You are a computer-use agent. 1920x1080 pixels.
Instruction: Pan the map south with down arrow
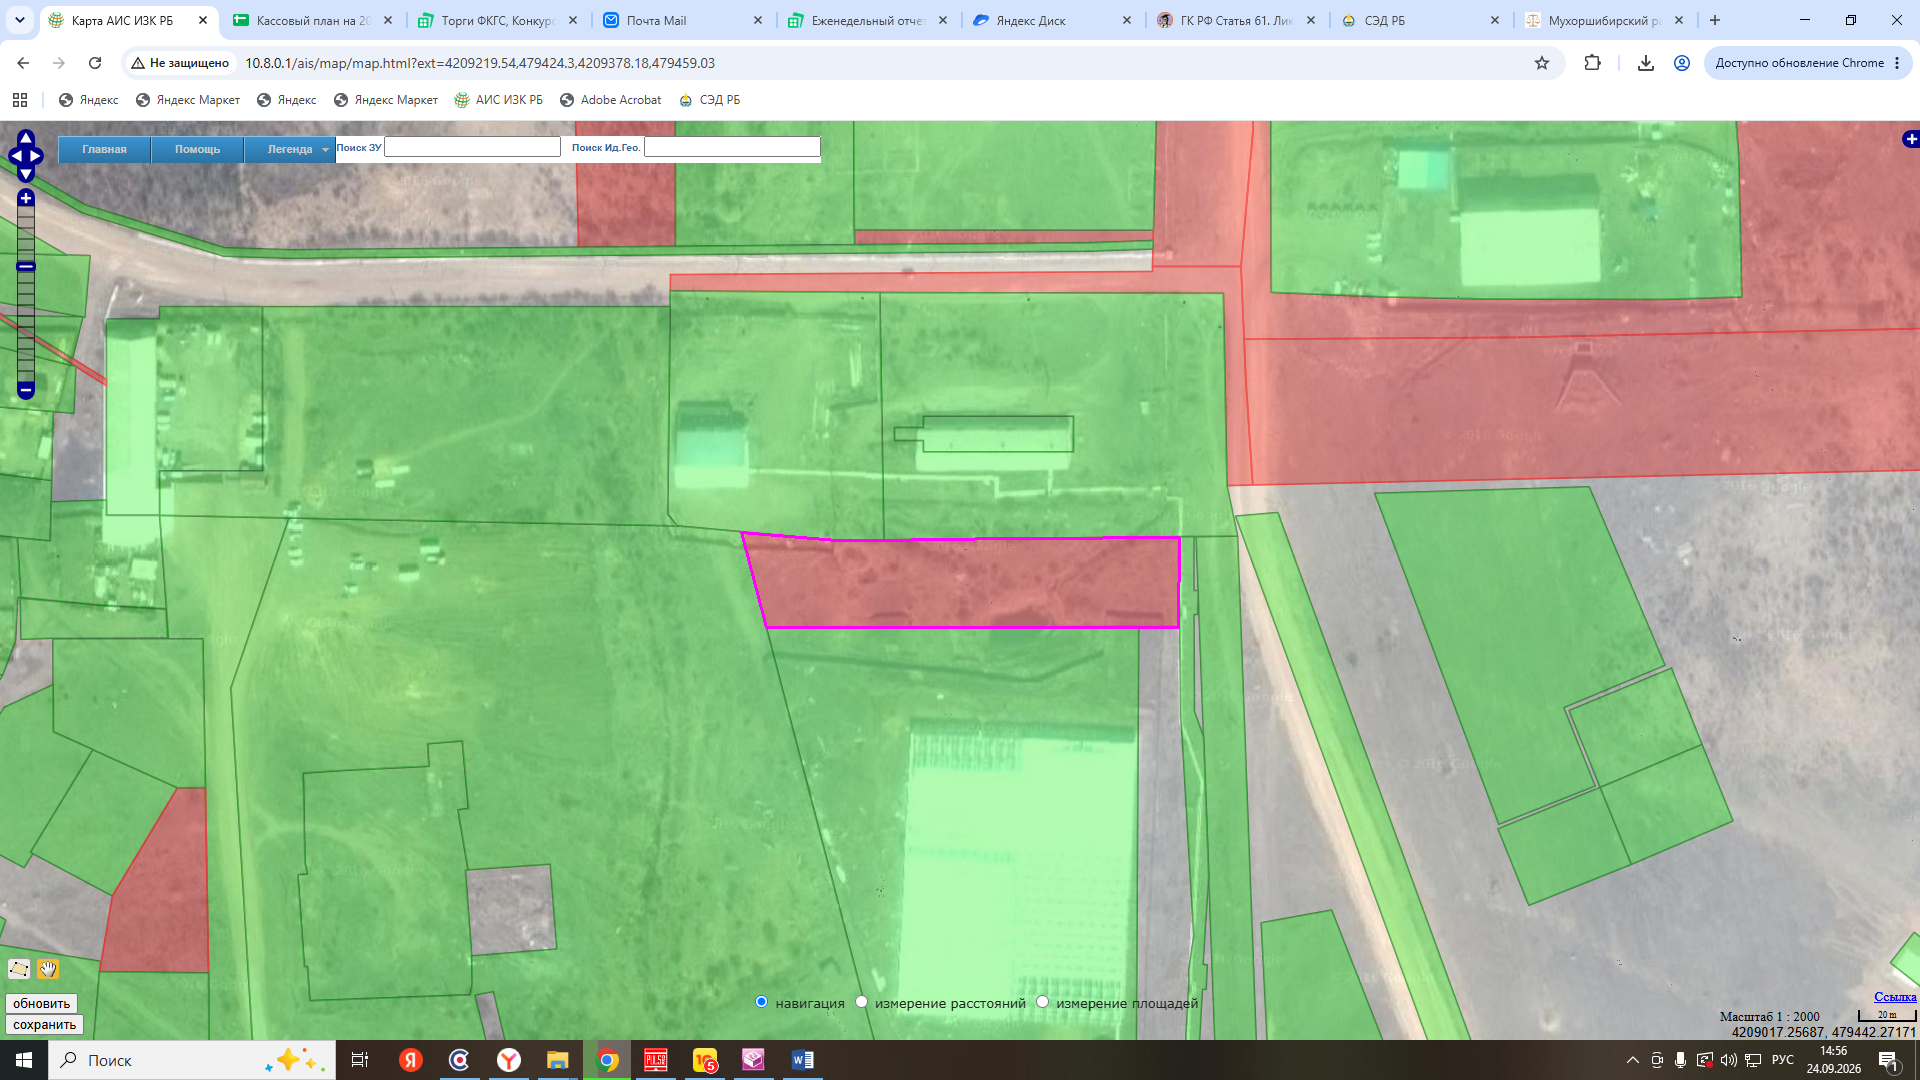pyautogui.click(x=26, y=174)
